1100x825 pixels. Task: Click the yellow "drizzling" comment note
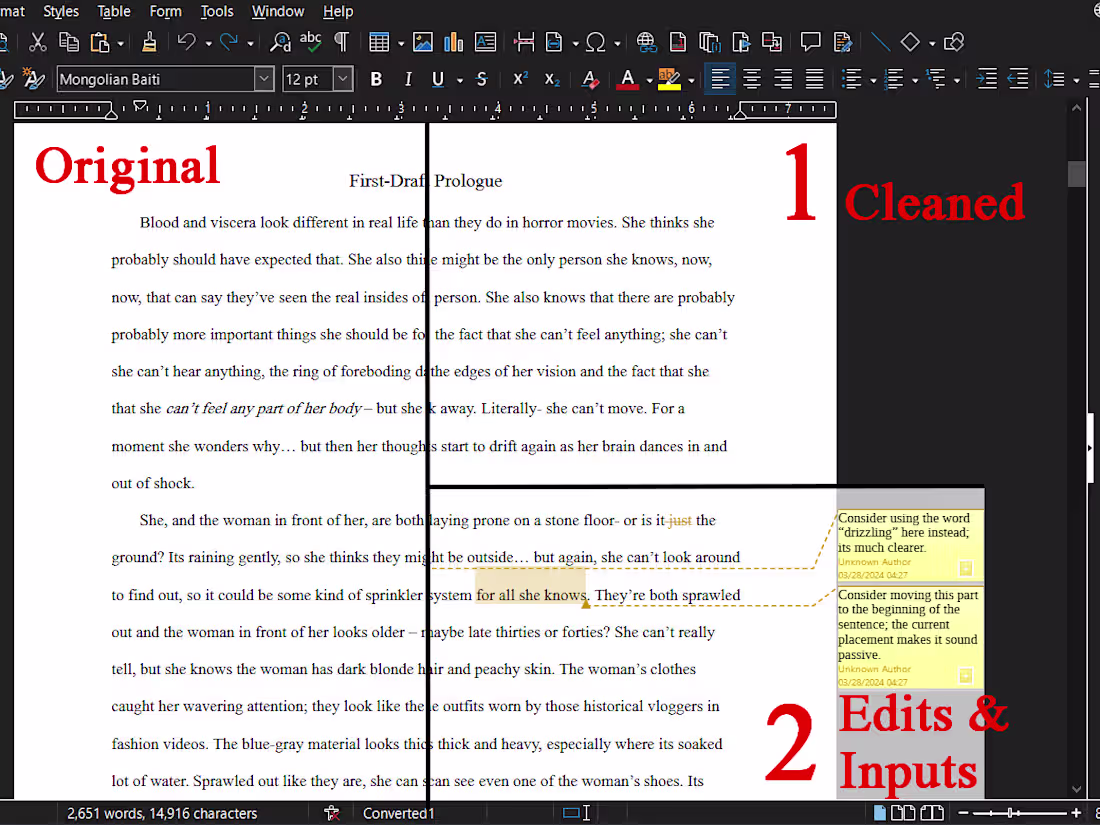tap(905, 533)
